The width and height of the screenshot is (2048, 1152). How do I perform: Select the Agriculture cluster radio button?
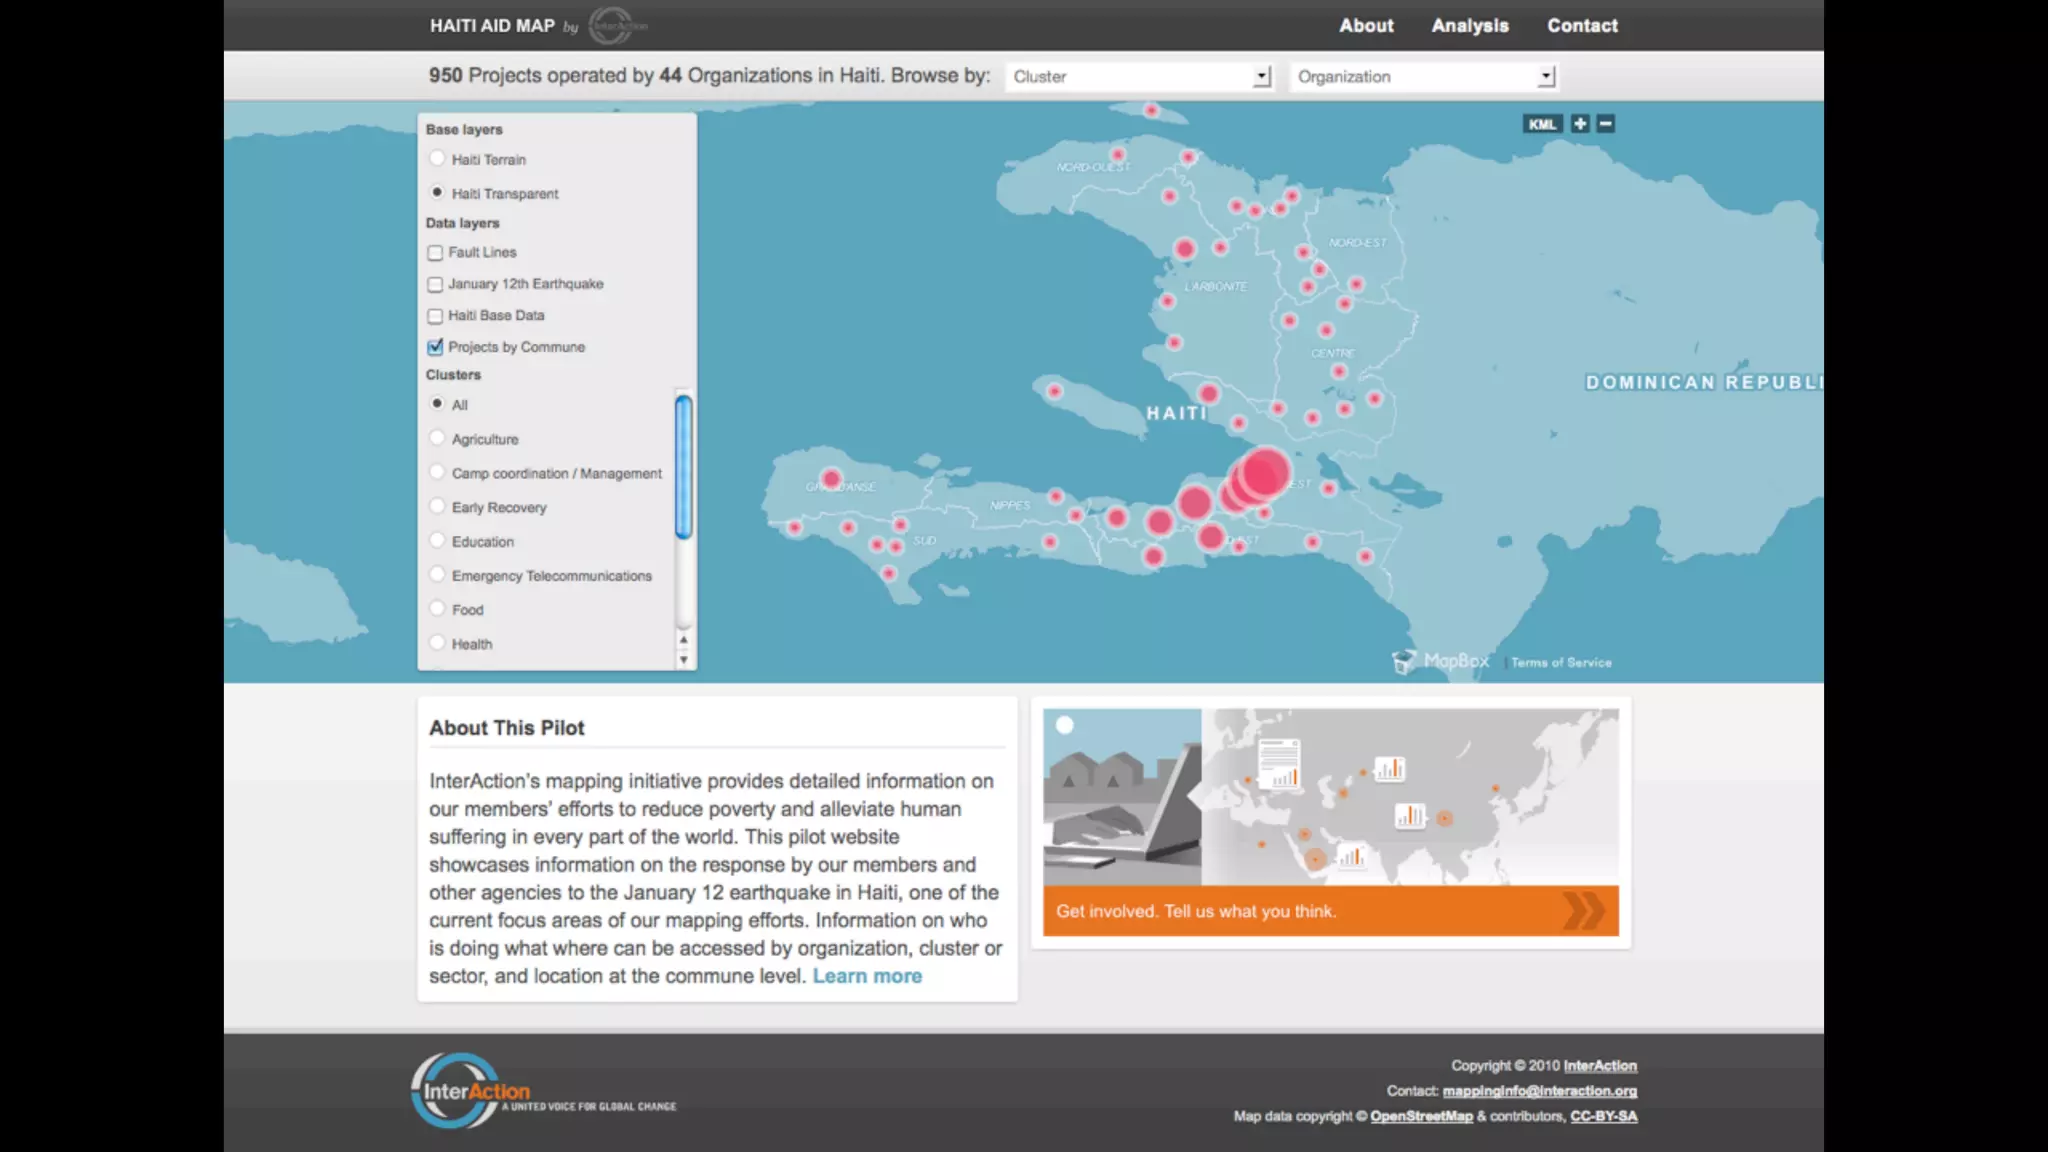(437, 438)
